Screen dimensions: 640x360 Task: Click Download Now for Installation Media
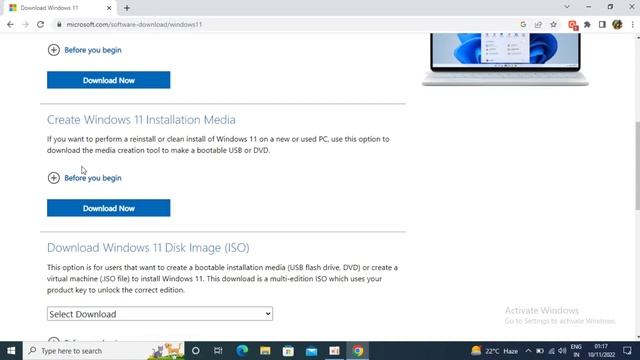tap(109, 208)
